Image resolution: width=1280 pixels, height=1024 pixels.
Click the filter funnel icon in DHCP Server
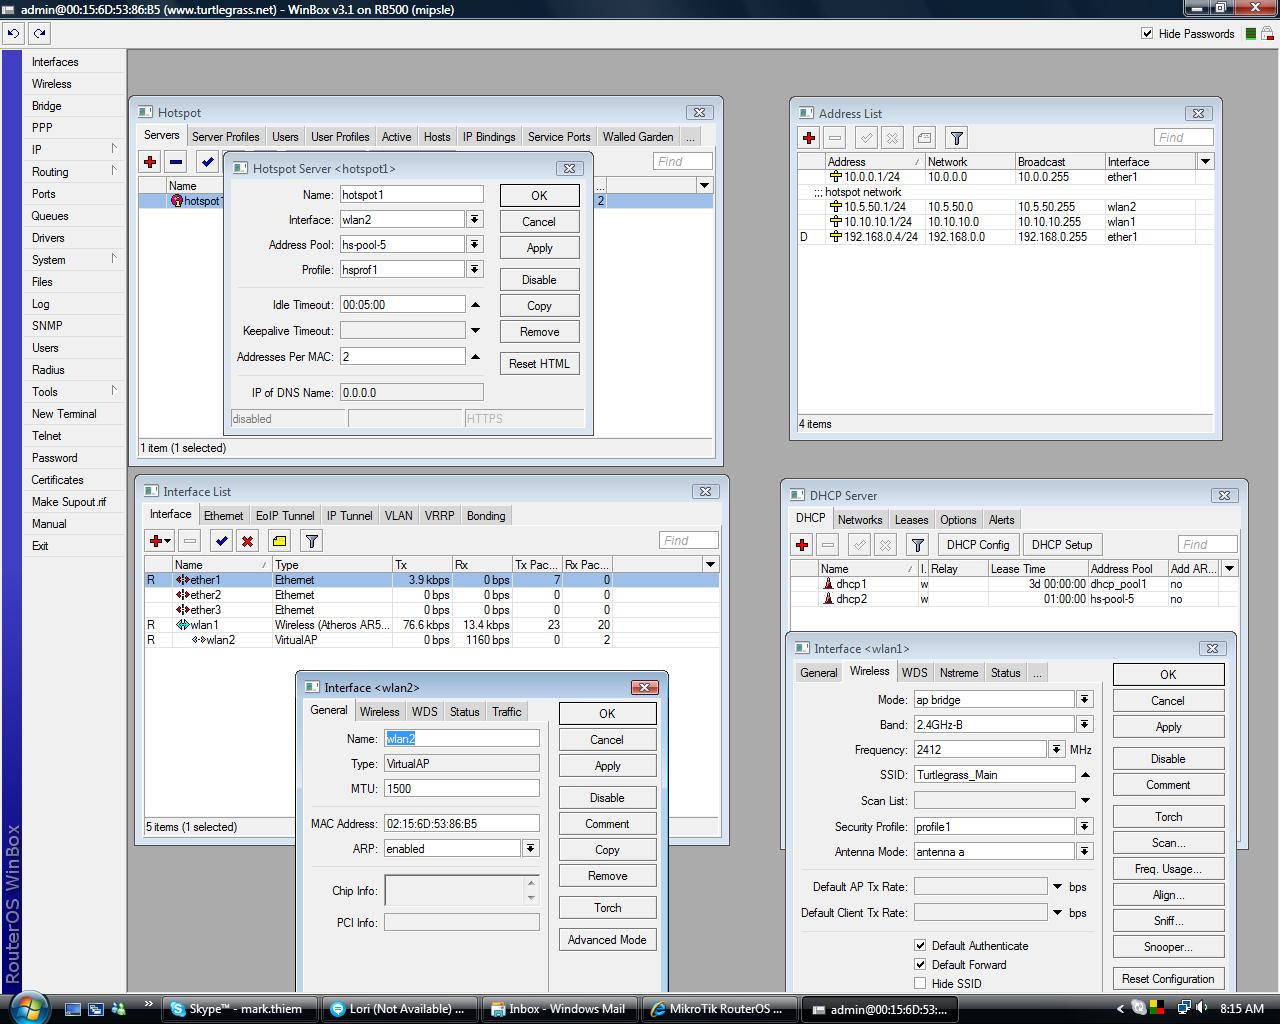pyautogui.click(x=917, y=545)
